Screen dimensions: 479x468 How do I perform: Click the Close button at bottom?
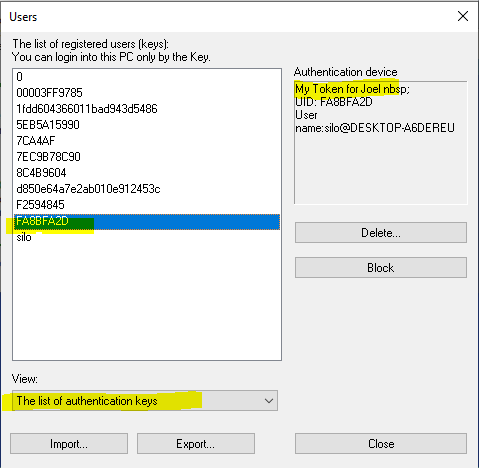[381, 444]
